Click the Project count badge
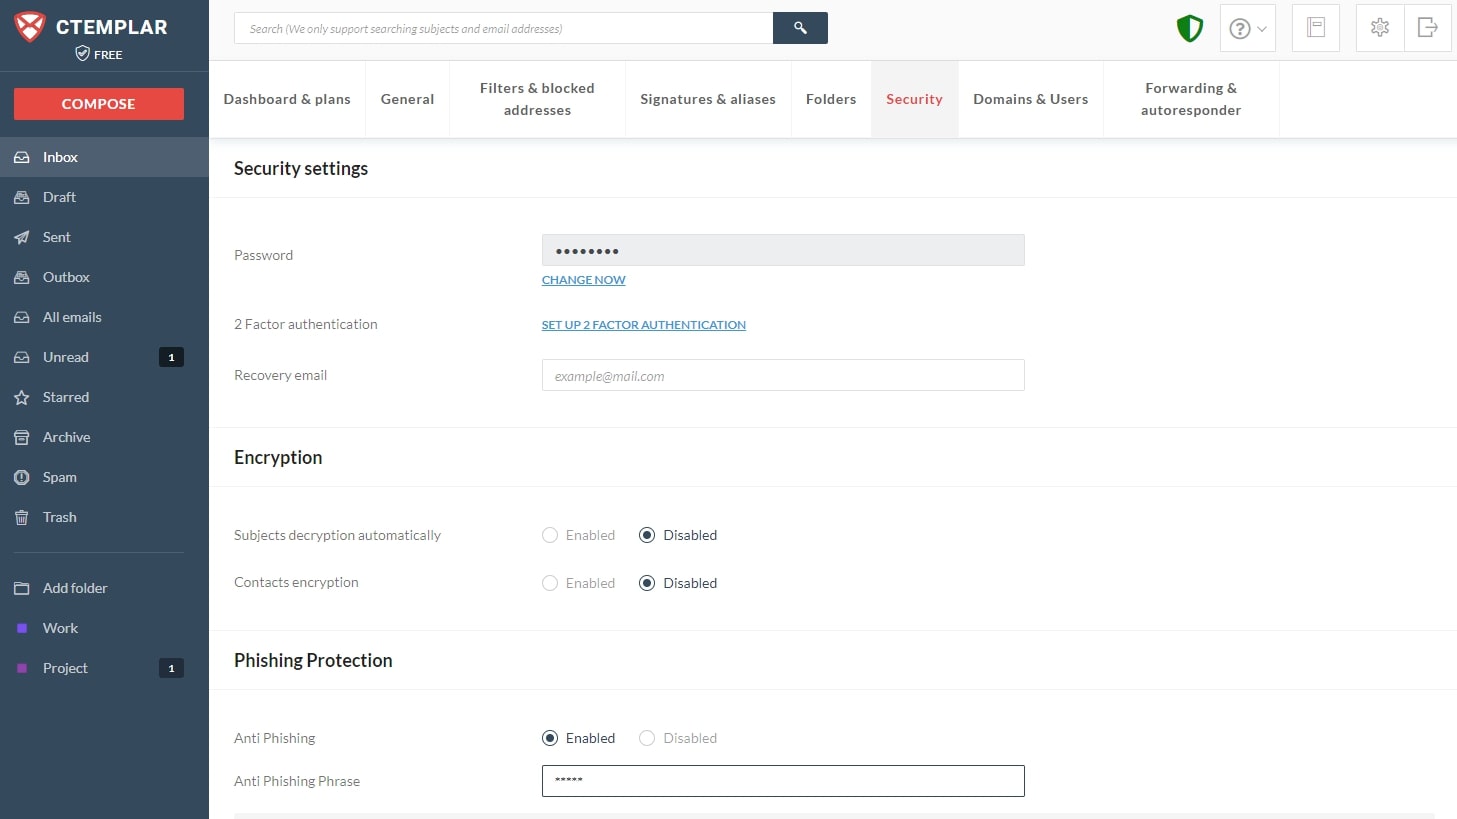This screenshot has width=1457, height=819. tap(171, 668)
